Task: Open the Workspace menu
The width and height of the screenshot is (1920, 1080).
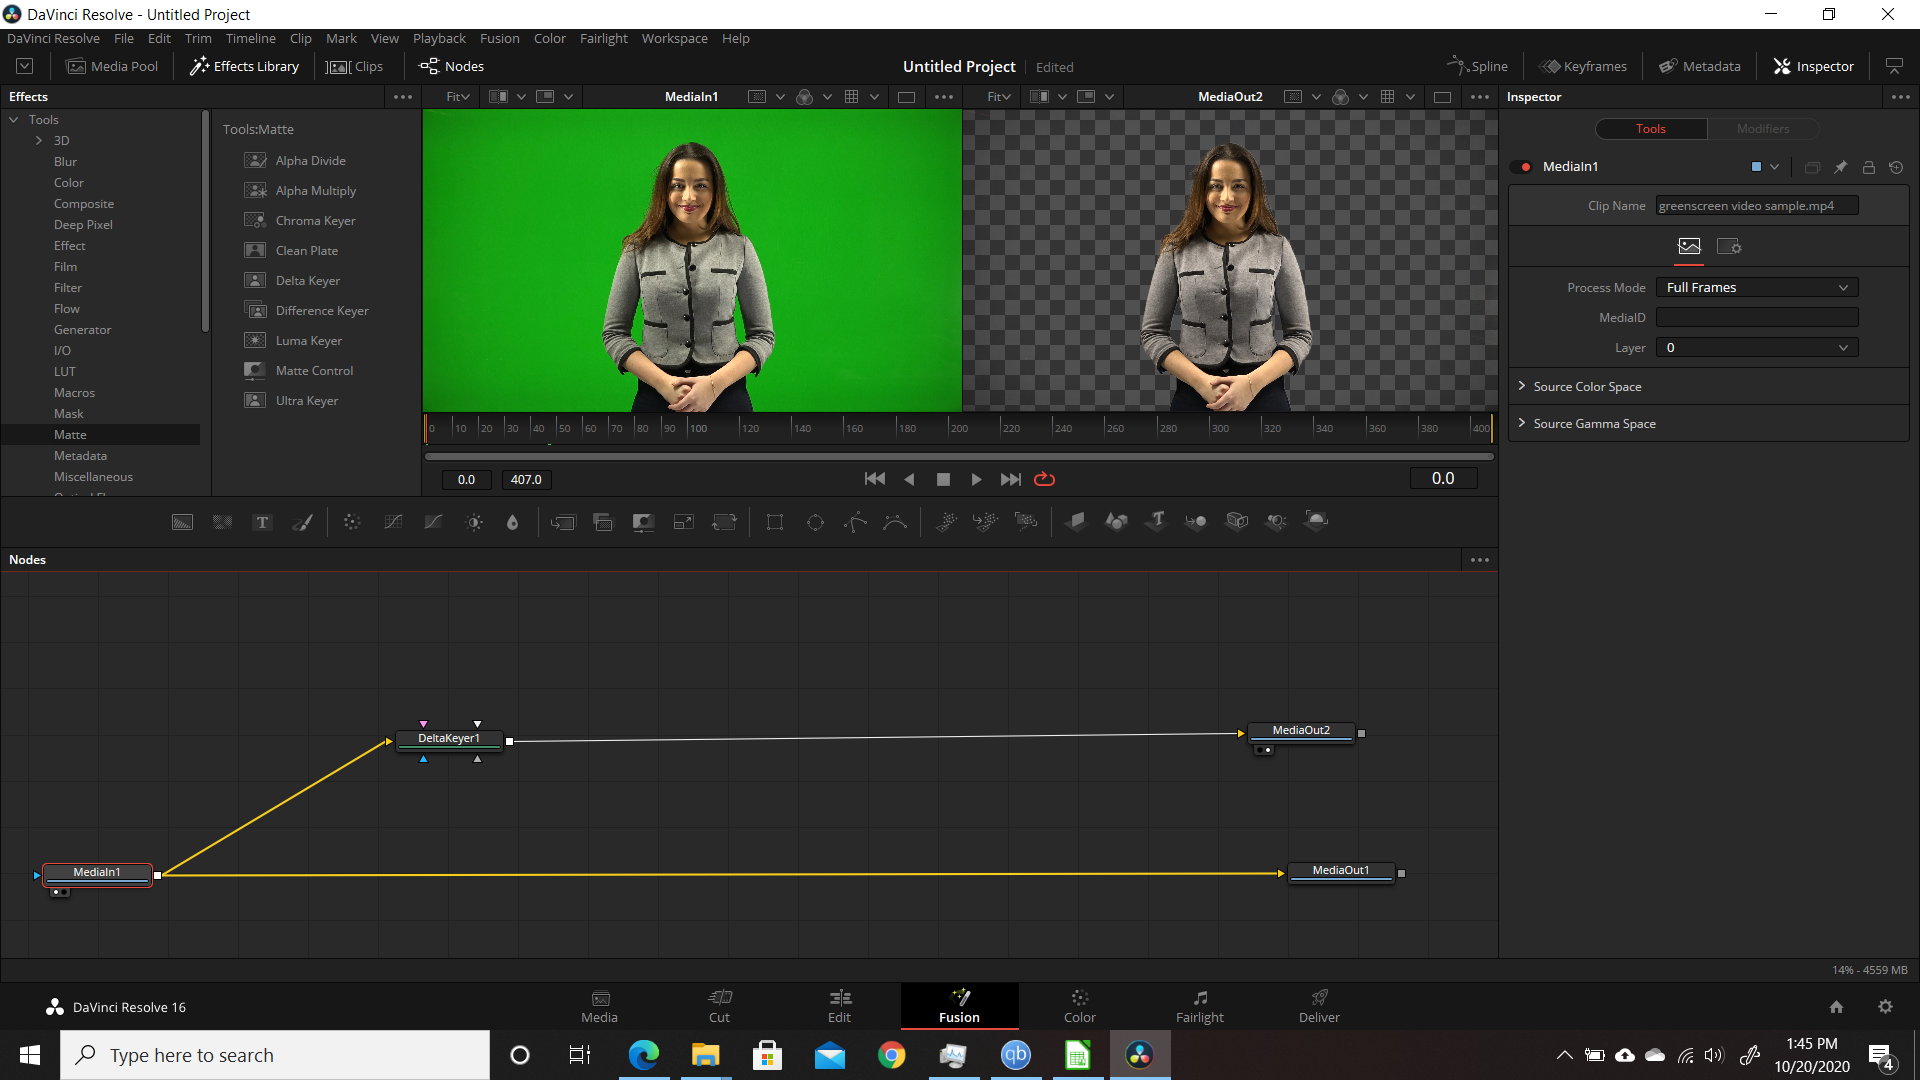Action: 674,38
